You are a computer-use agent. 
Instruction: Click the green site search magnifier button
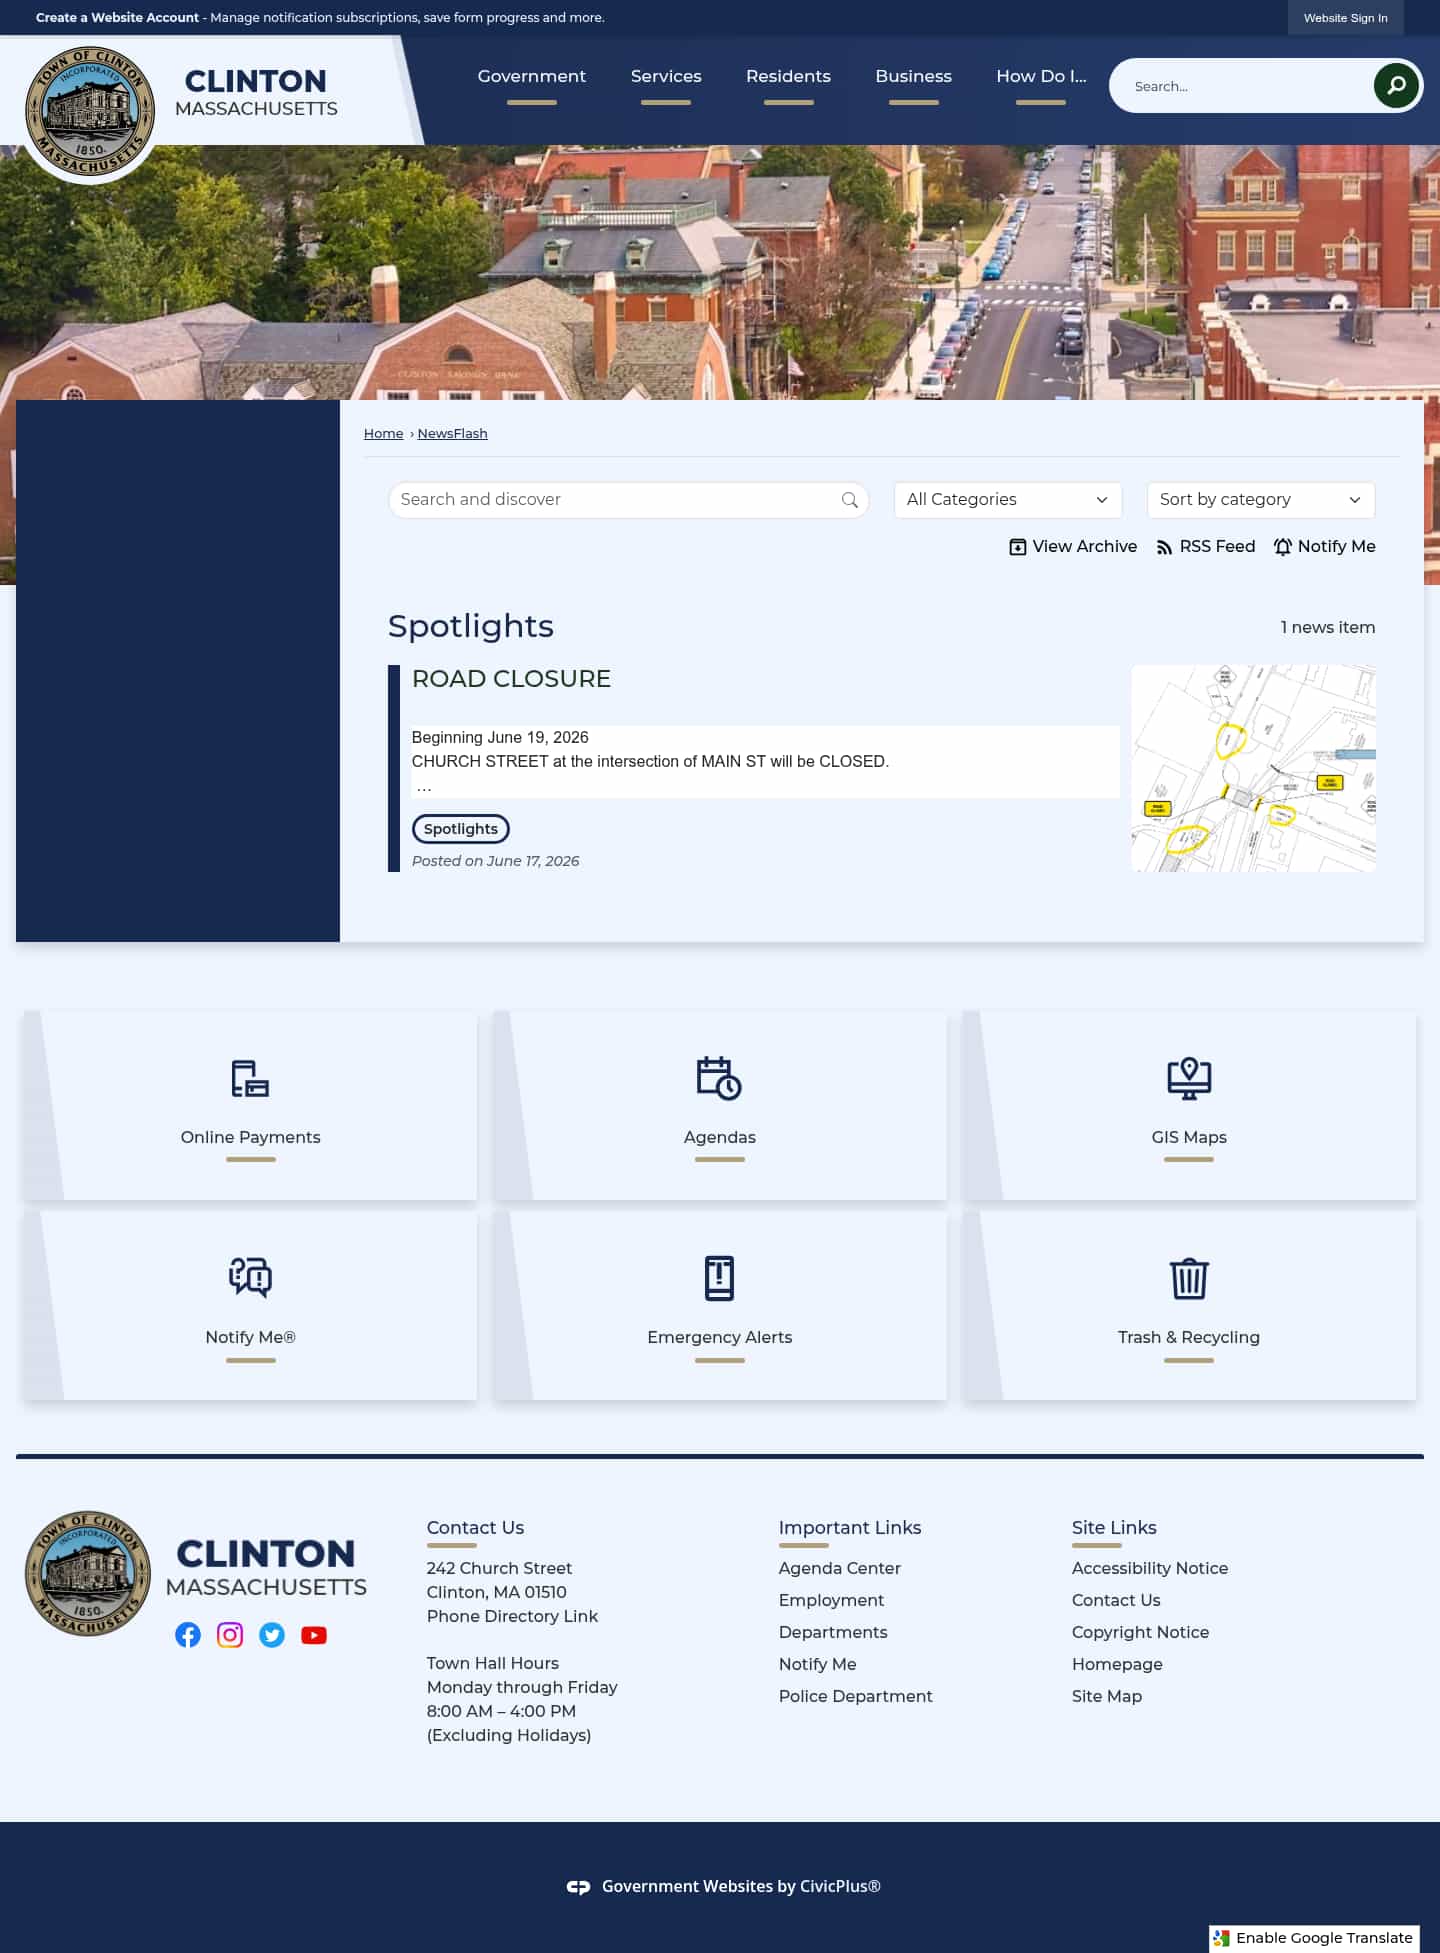pos(1396,86)
